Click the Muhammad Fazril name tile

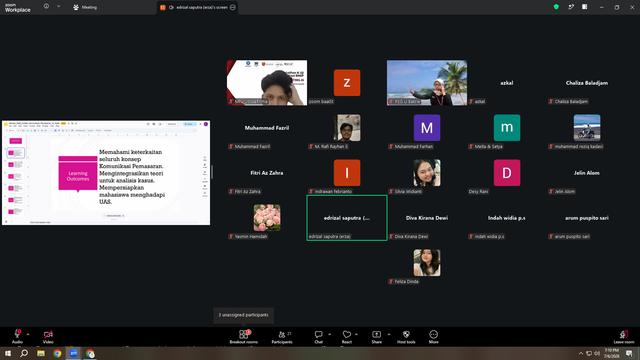267,128
